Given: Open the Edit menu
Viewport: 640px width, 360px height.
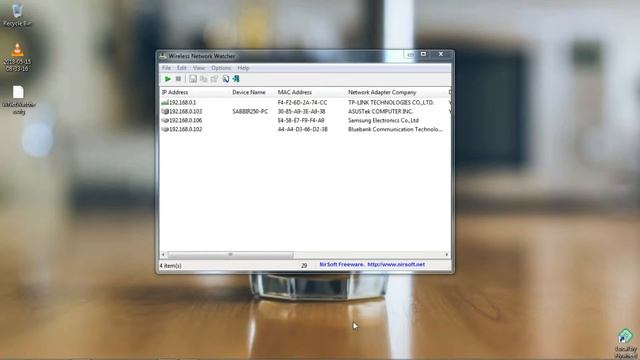Looking at the screenshot, I should 182,68.
